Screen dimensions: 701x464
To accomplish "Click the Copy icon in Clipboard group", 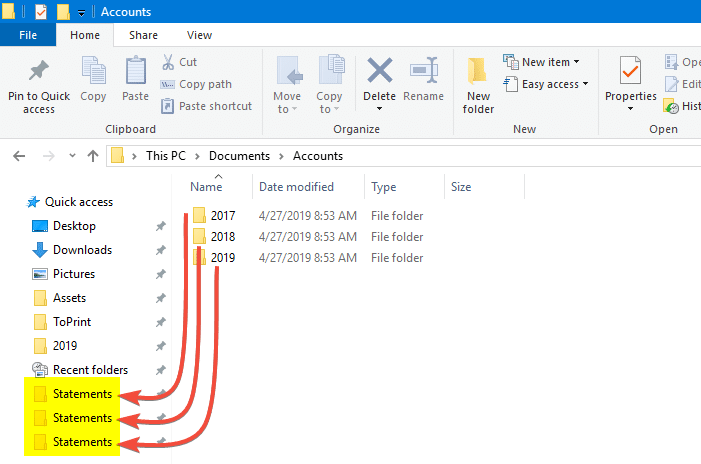I will point(93,70).
